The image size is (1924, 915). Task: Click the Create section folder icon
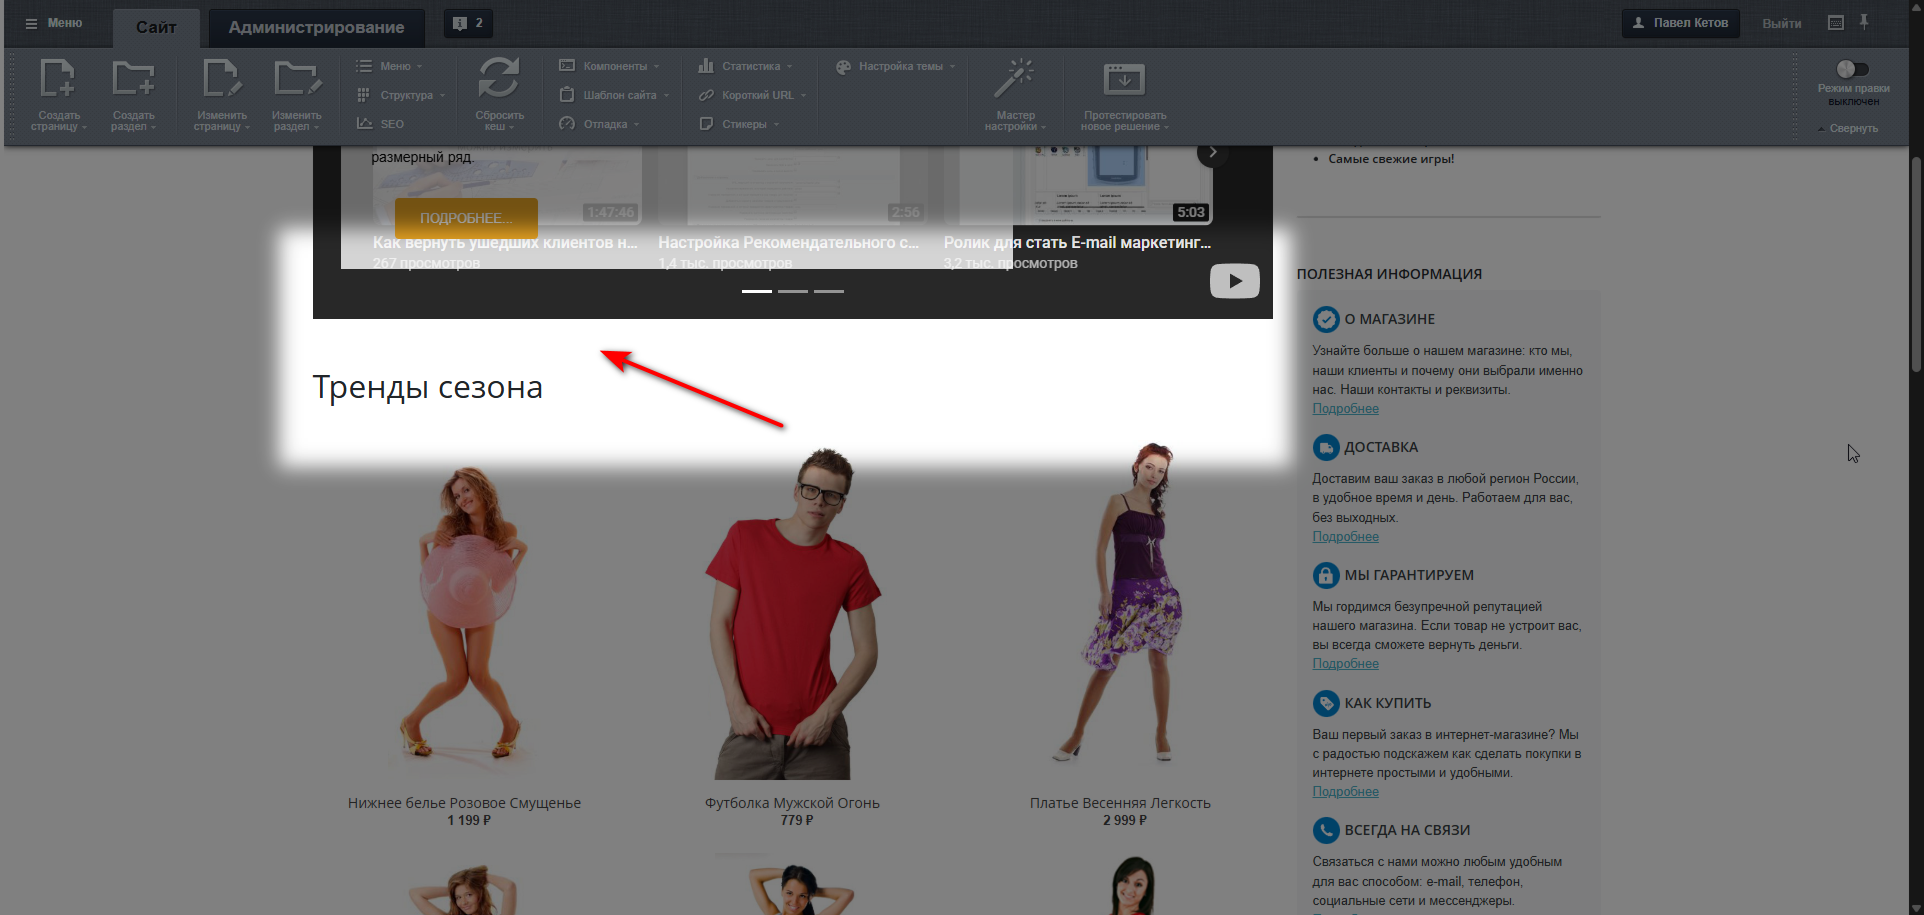[x=133, y=80]
